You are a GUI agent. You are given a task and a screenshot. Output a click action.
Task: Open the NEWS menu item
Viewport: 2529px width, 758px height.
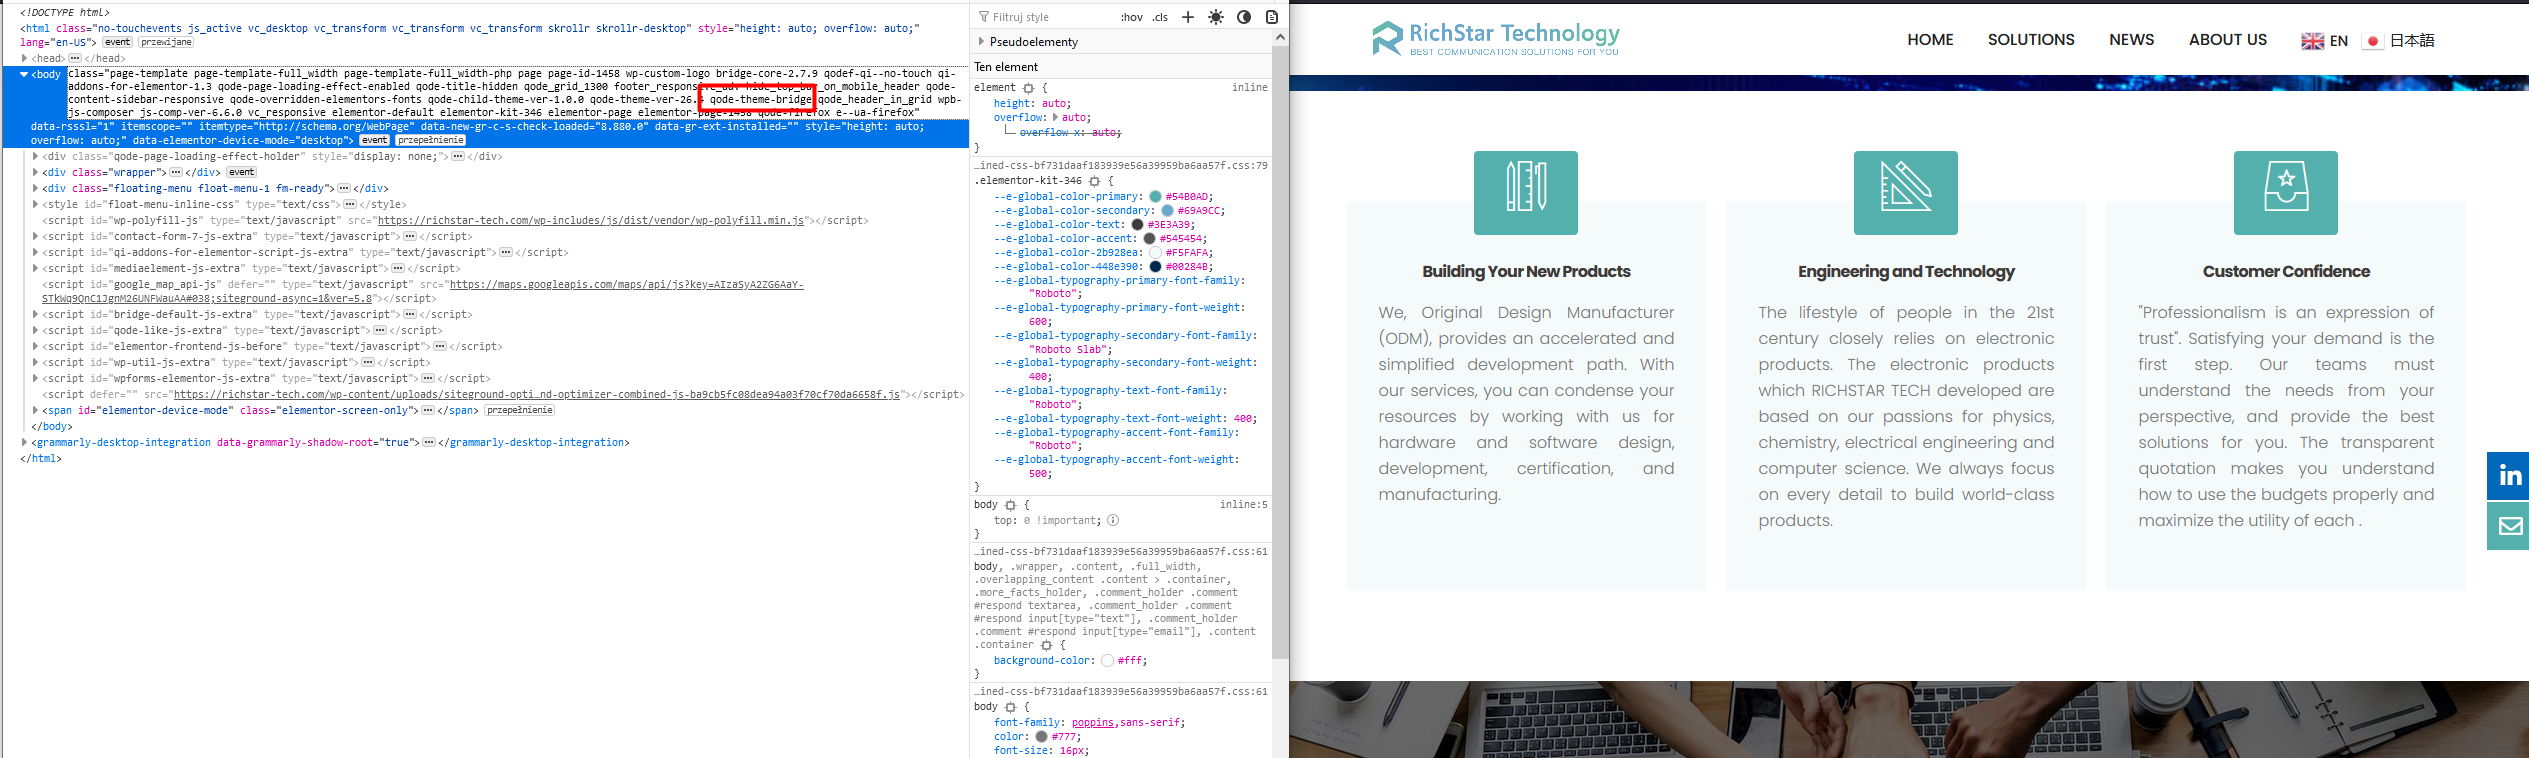2132,40
